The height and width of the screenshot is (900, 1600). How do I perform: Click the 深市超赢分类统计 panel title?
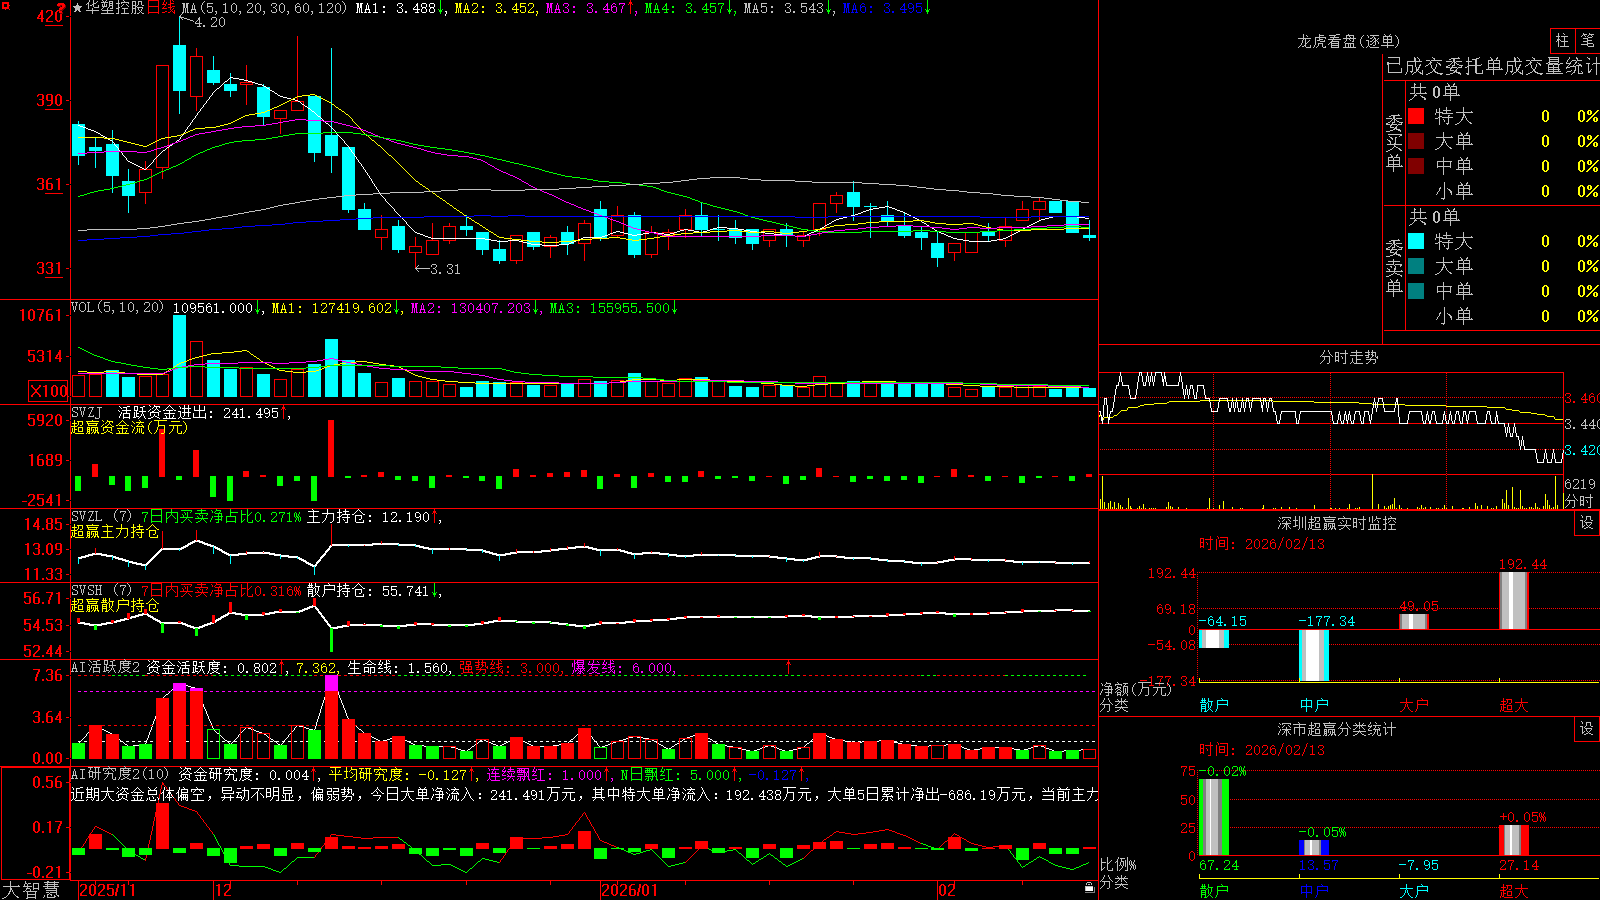1336,729
